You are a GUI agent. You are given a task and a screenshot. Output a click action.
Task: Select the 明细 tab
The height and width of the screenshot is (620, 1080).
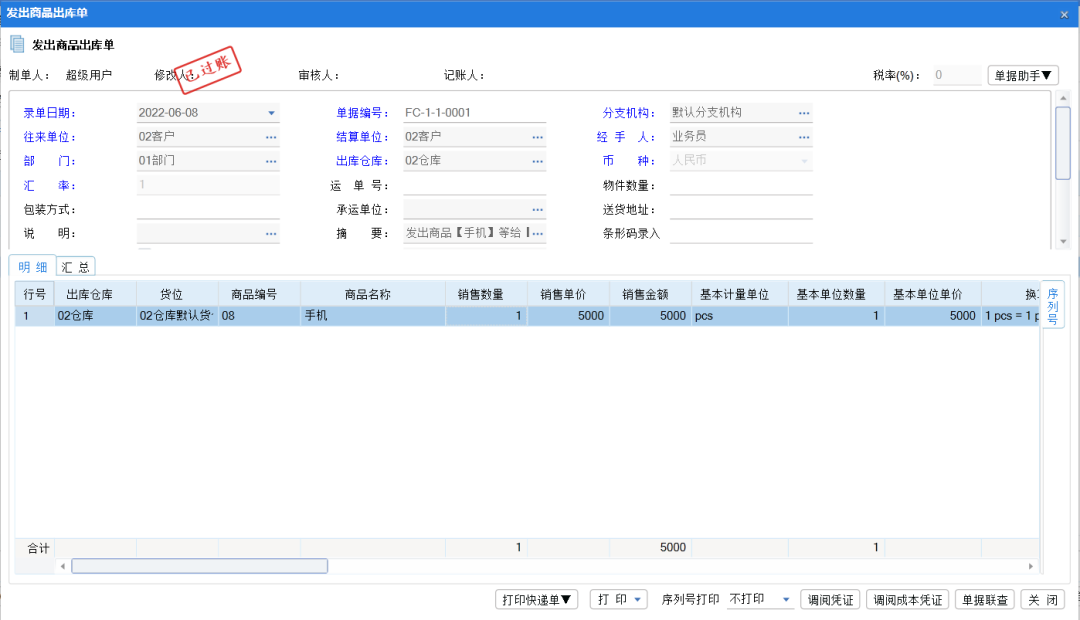point(31,266)
